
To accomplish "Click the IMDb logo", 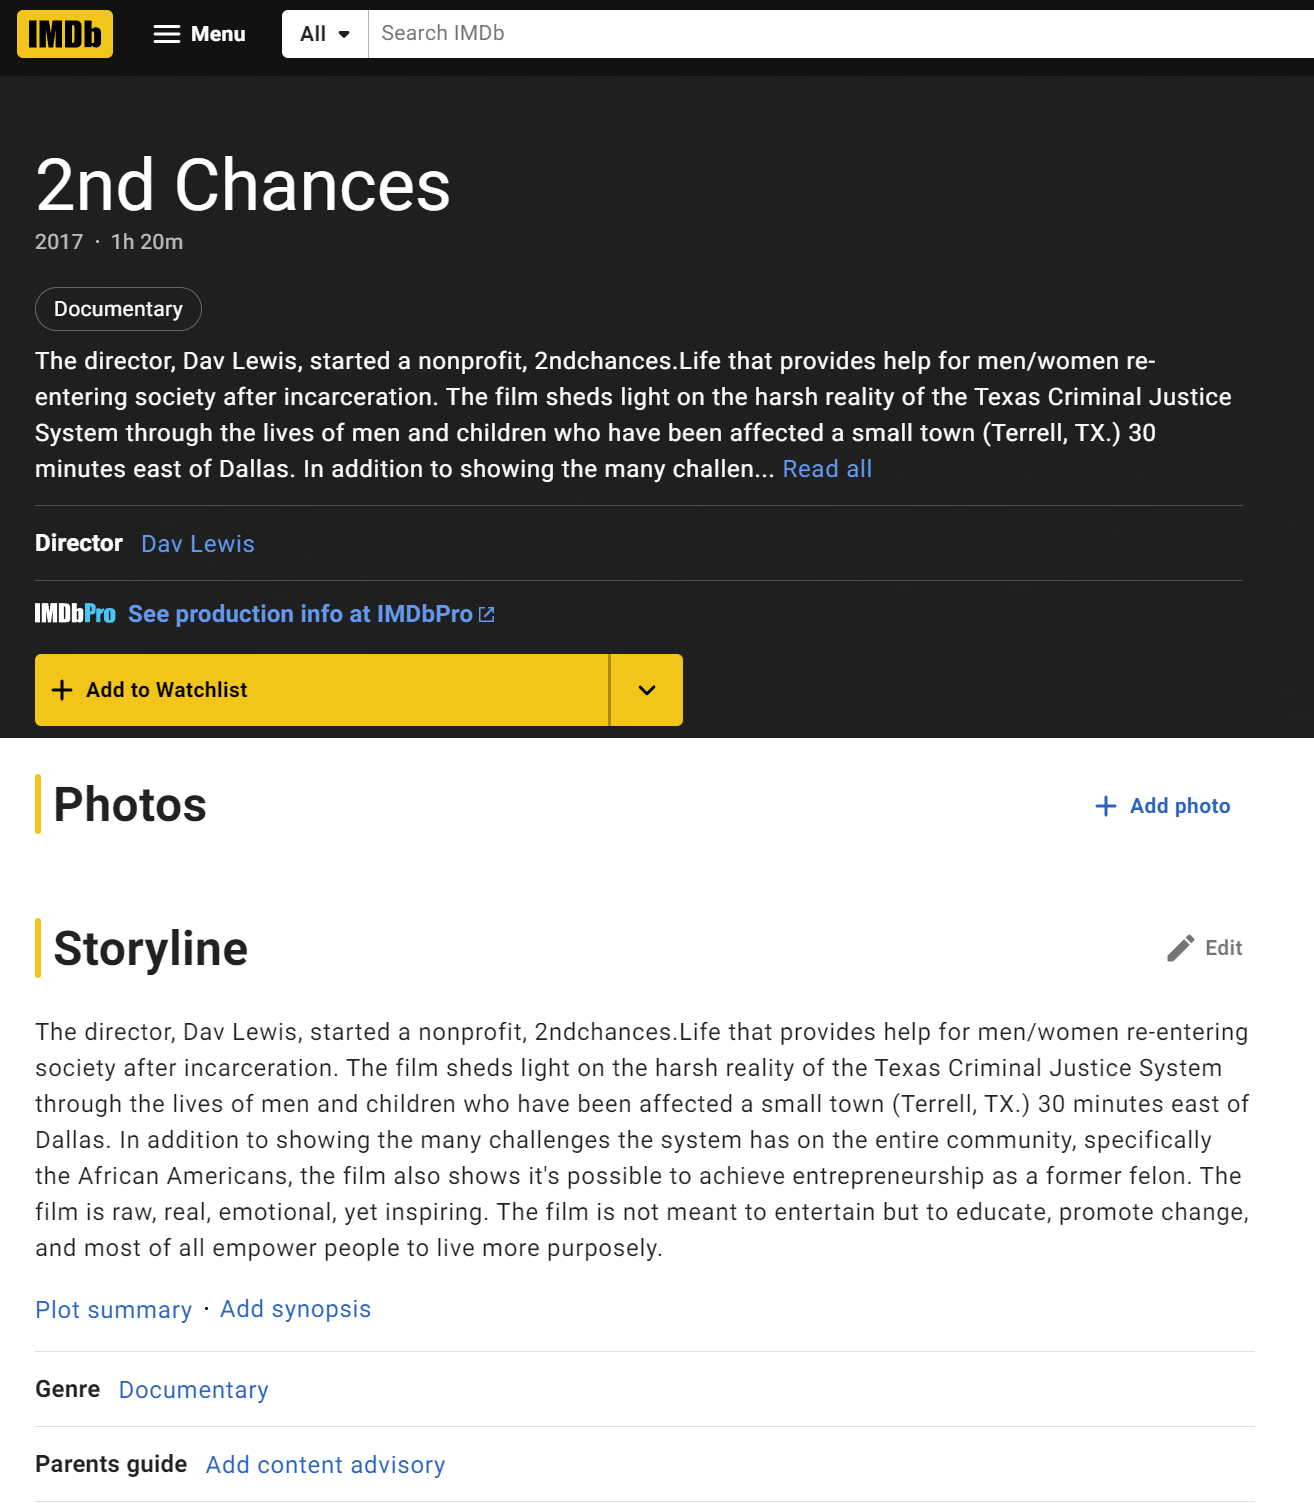I will [x=65, y=34].
